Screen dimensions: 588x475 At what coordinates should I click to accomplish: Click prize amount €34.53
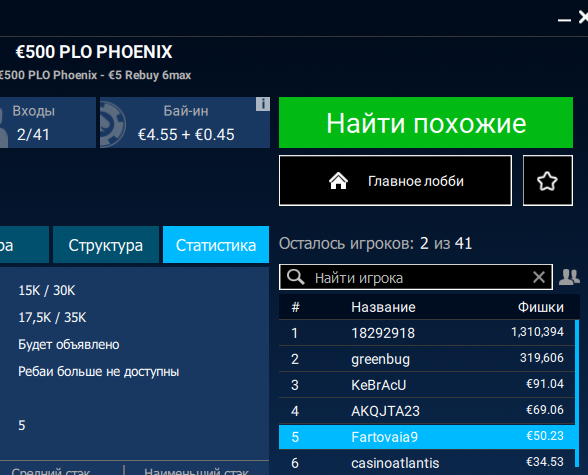point(545,462)
